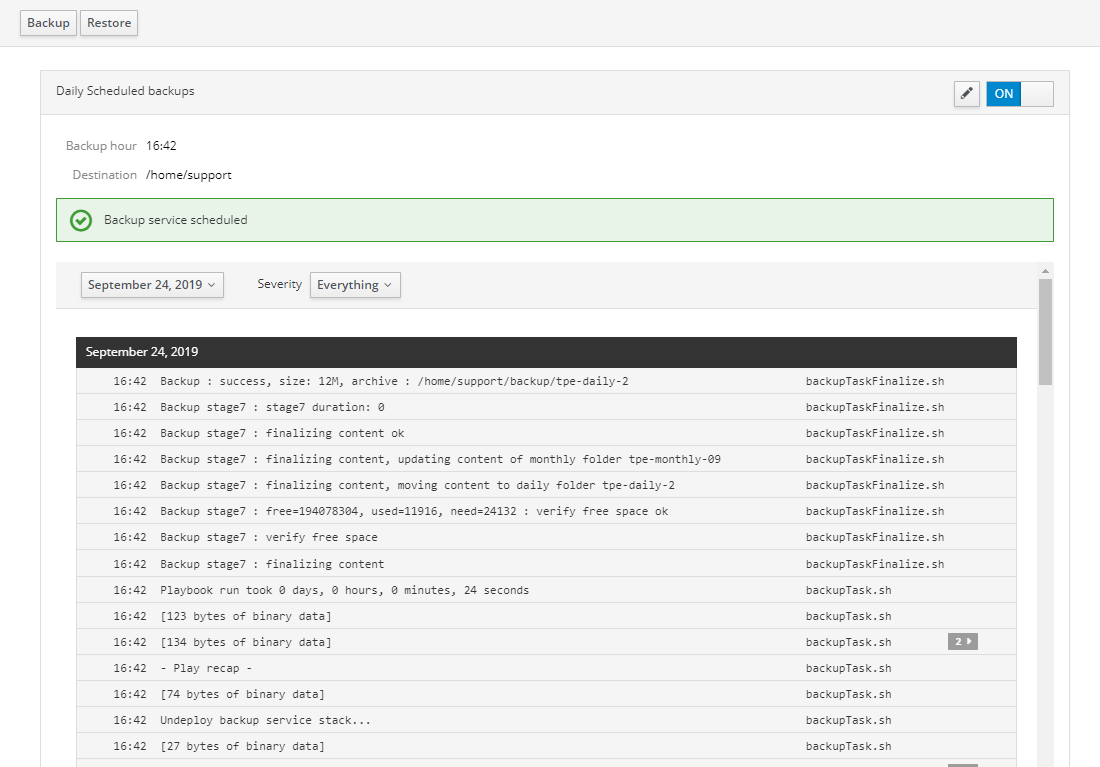
Task: Click the dark September 24, 2019 log header
Action: [545, 352]
